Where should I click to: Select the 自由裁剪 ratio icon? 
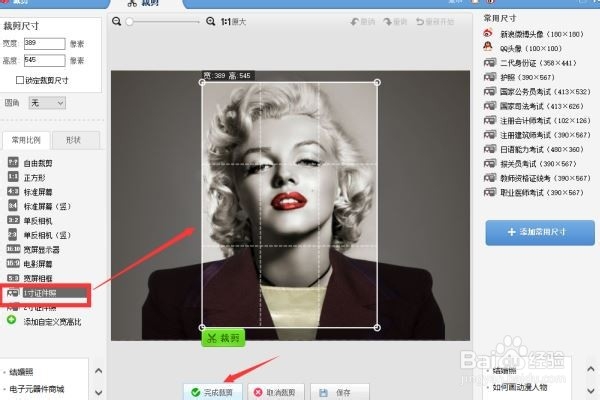pyautogui.click(x=13, y=163)
